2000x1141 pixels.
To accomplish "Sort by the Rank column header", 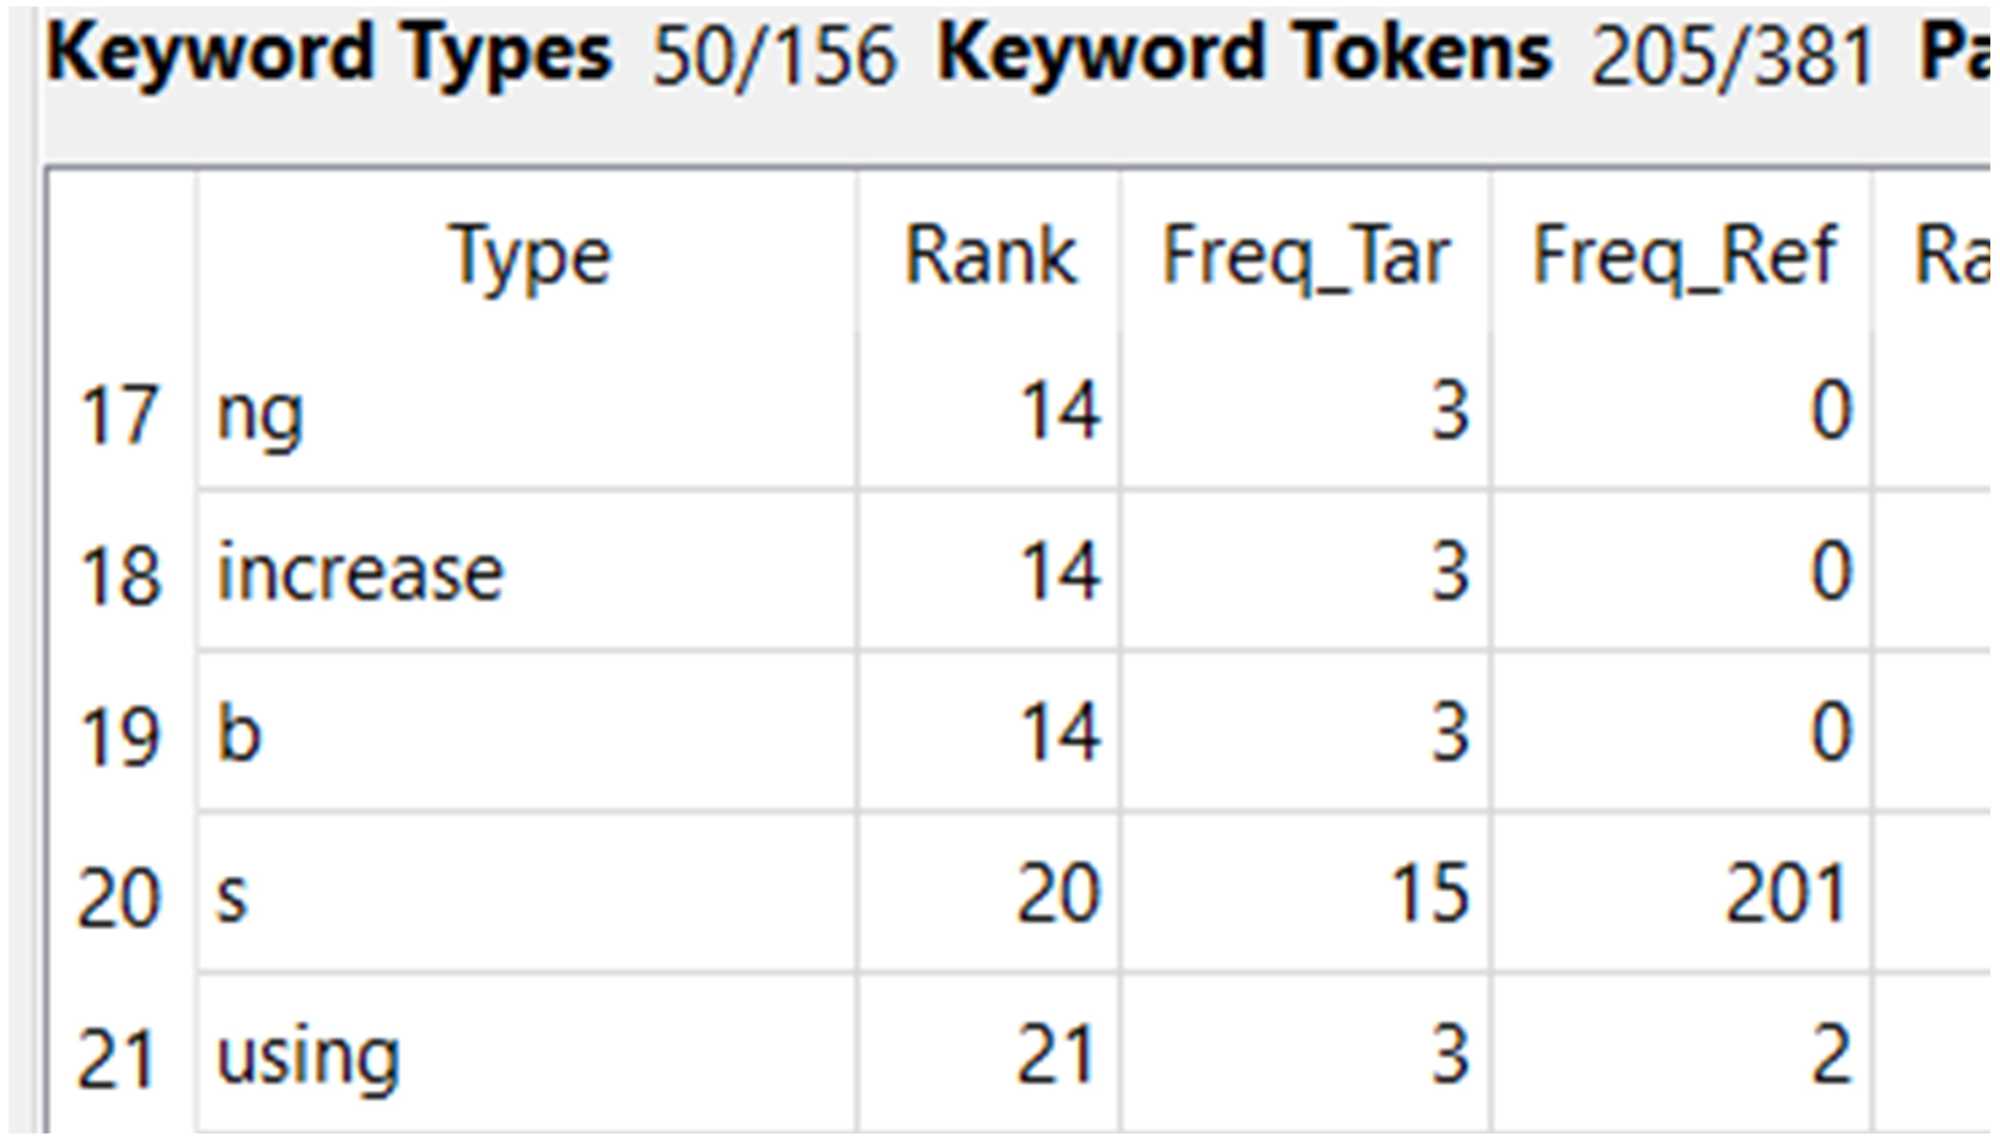I will pyautogui.click(x=990, y=257).
